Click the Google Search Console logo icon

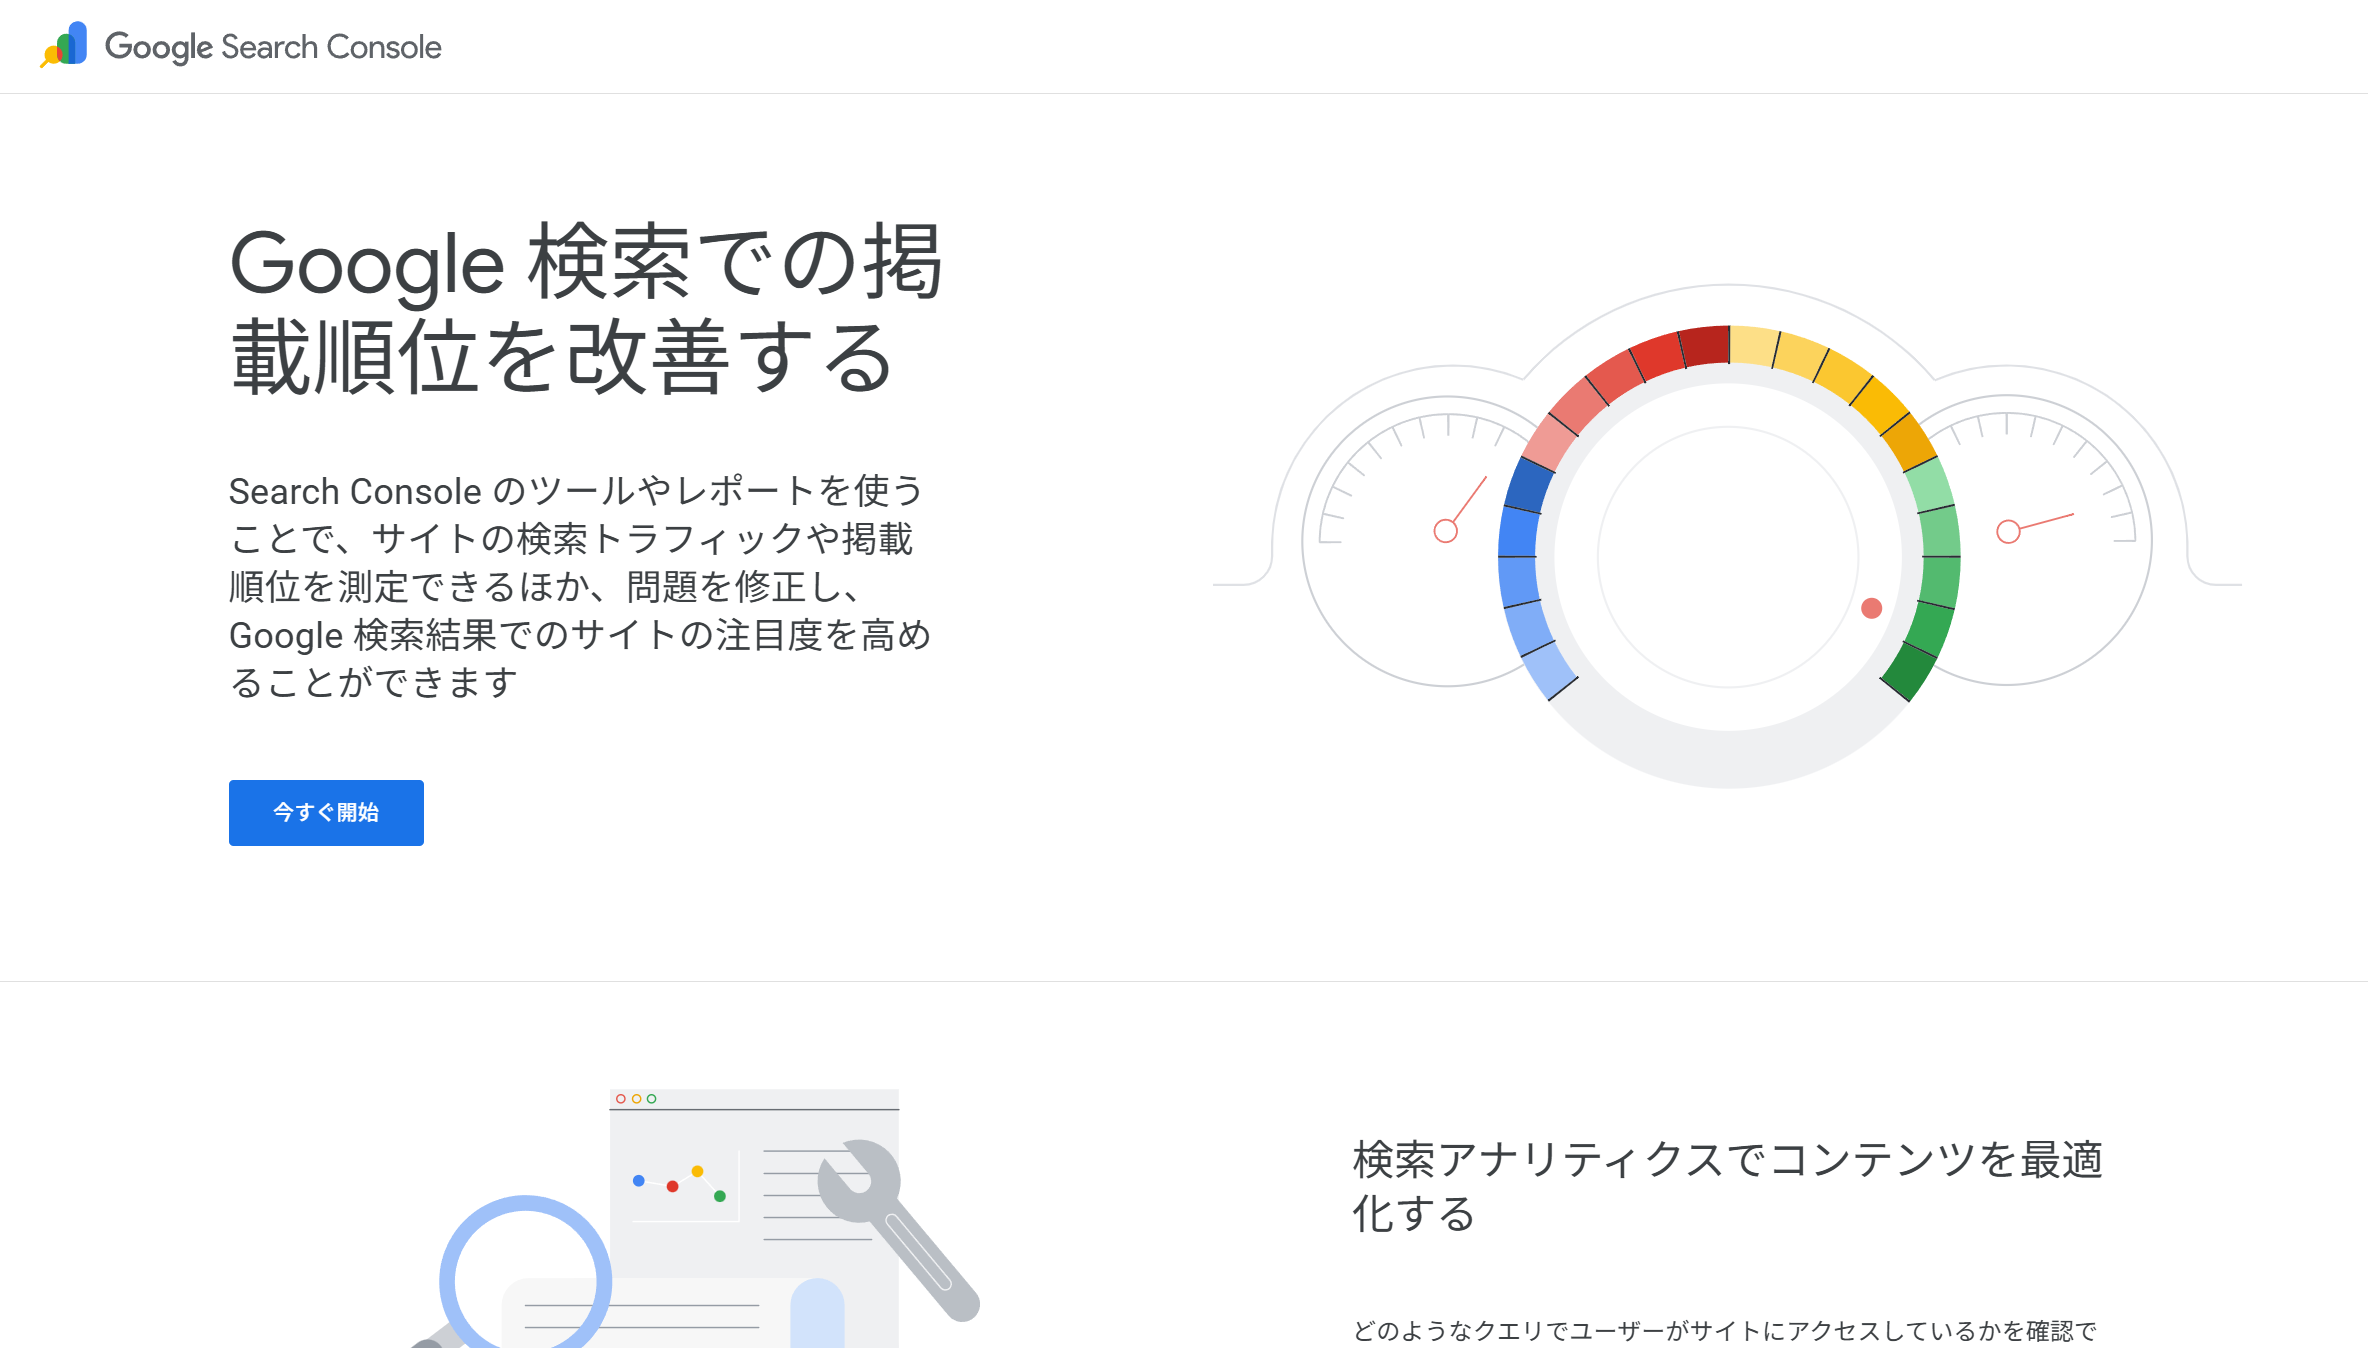(62, 45)
